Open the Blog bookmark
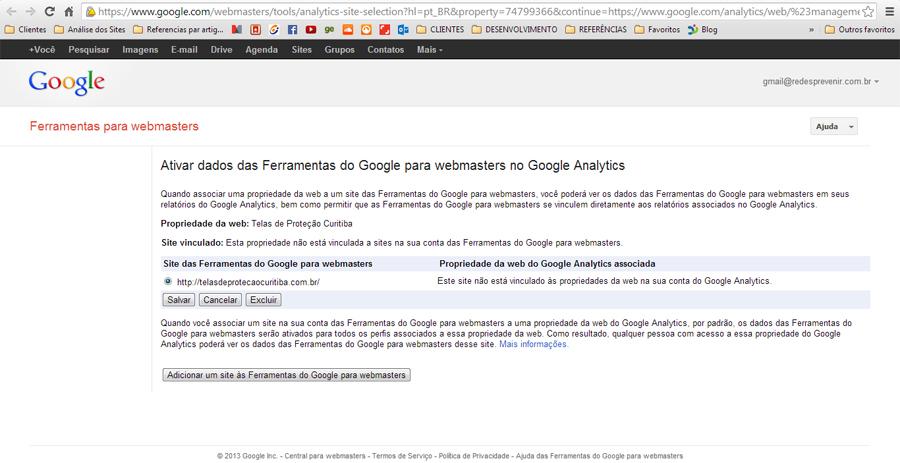Screen dimensions: 900x463 pyautogui.click(x=703, y=29)
